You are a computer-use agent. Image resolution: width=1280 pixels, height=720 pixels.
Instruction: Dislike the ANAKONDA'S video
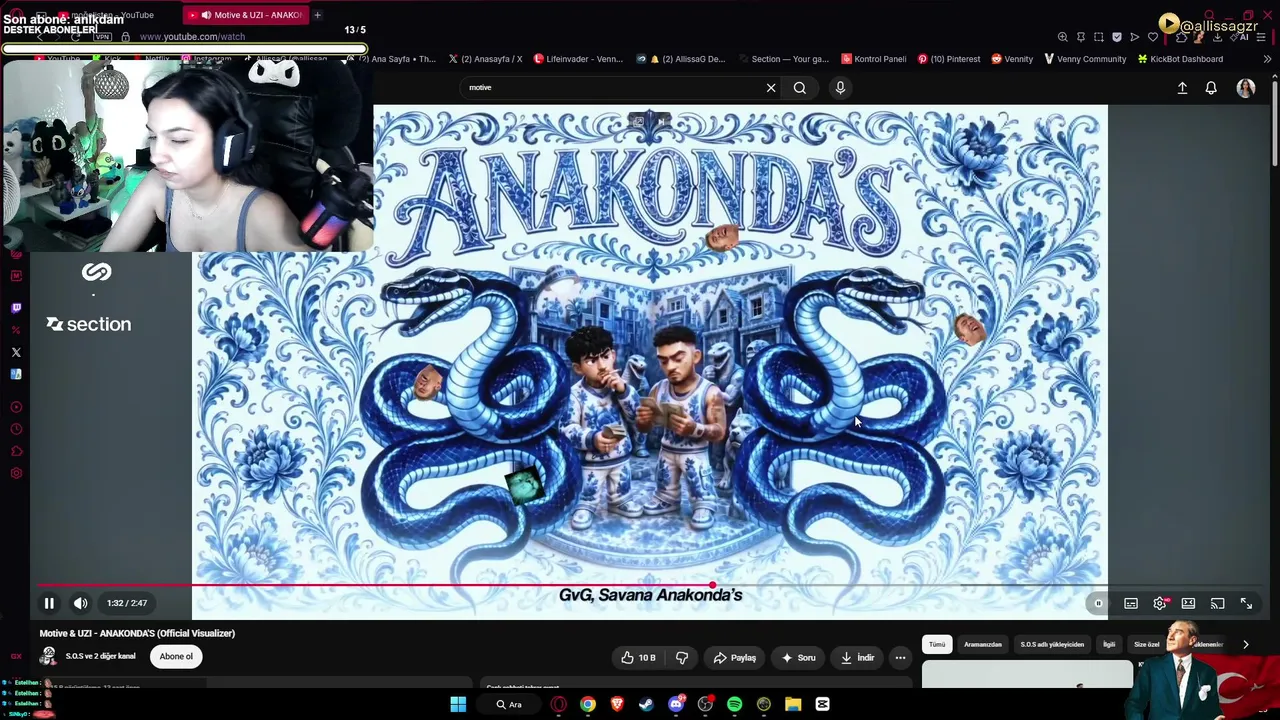[x=682, y=657]
